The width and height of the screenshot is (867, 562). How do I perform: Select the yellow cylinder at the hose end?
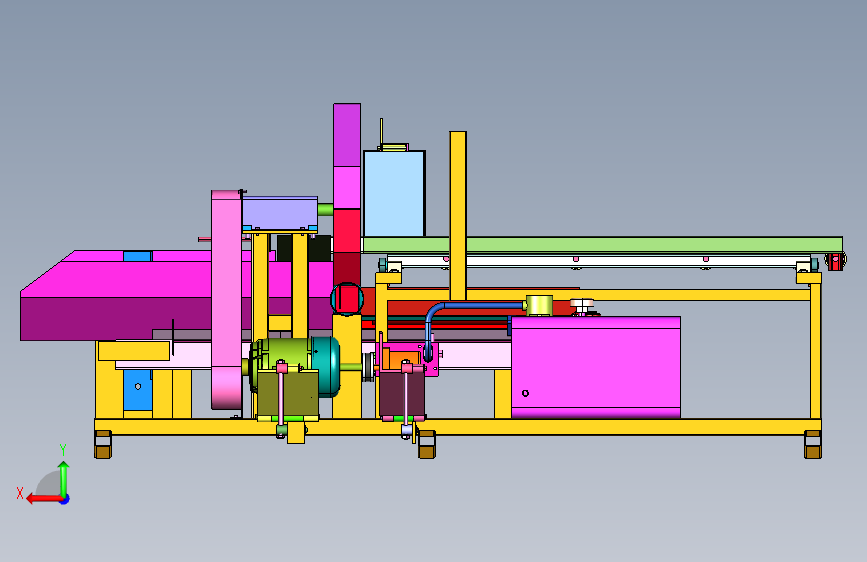(539, 305)
